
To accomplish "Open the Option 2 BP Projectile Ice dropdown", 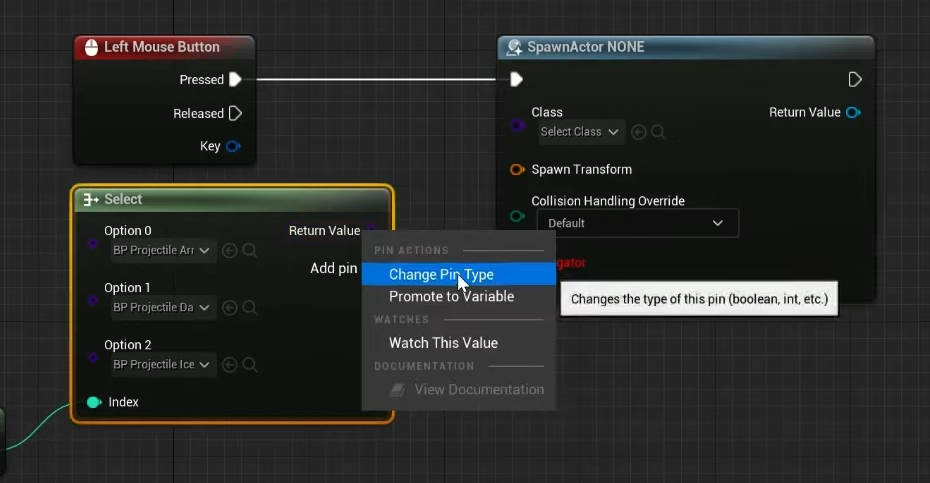I will [x=162, y=365].
